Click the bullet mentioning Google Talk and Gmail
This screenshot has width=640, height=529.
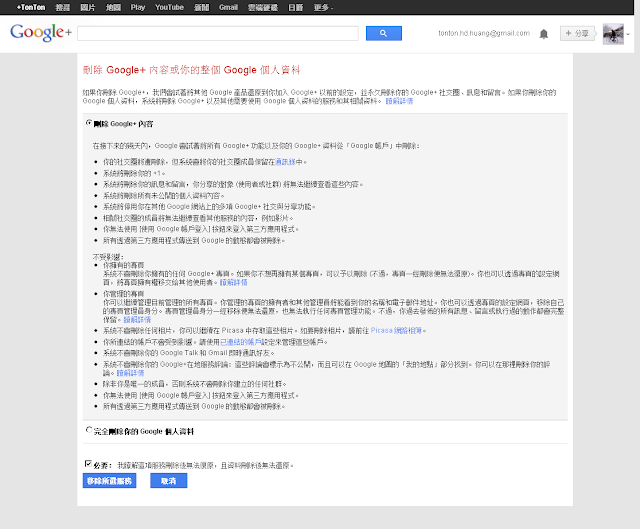189,353
